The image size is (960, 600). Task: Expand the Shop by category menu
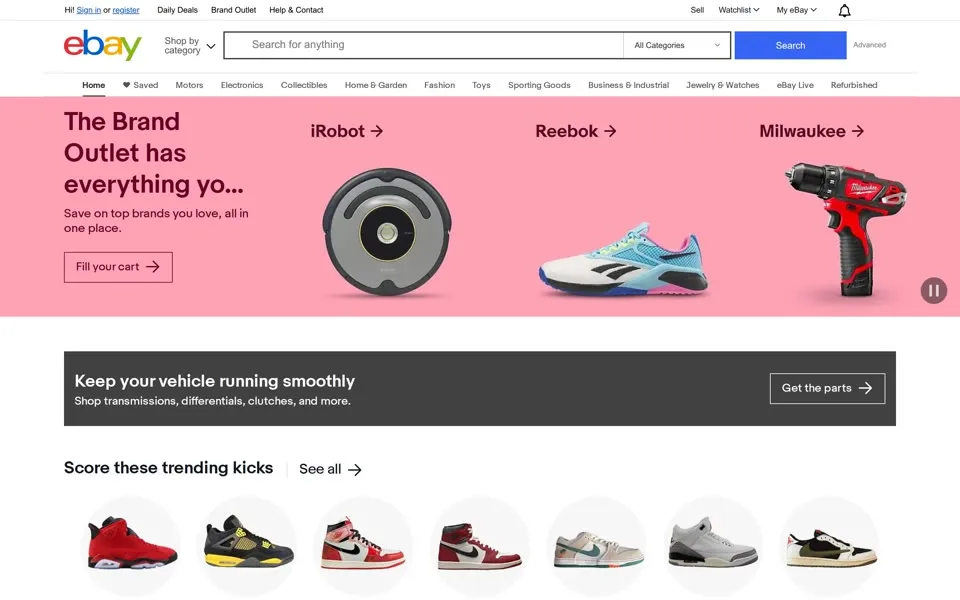pos(189,45)
